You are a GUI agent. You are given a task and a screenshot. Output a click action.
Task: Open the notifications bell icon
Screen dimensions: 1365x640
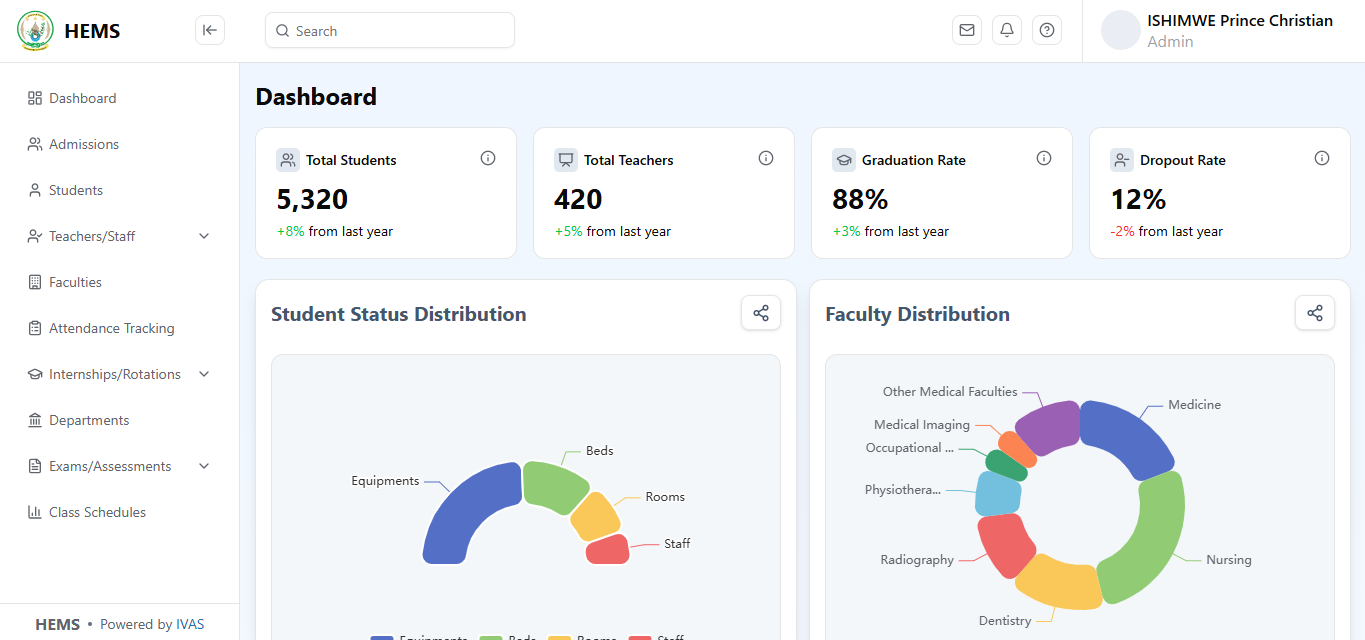(x=1007, y=30)
